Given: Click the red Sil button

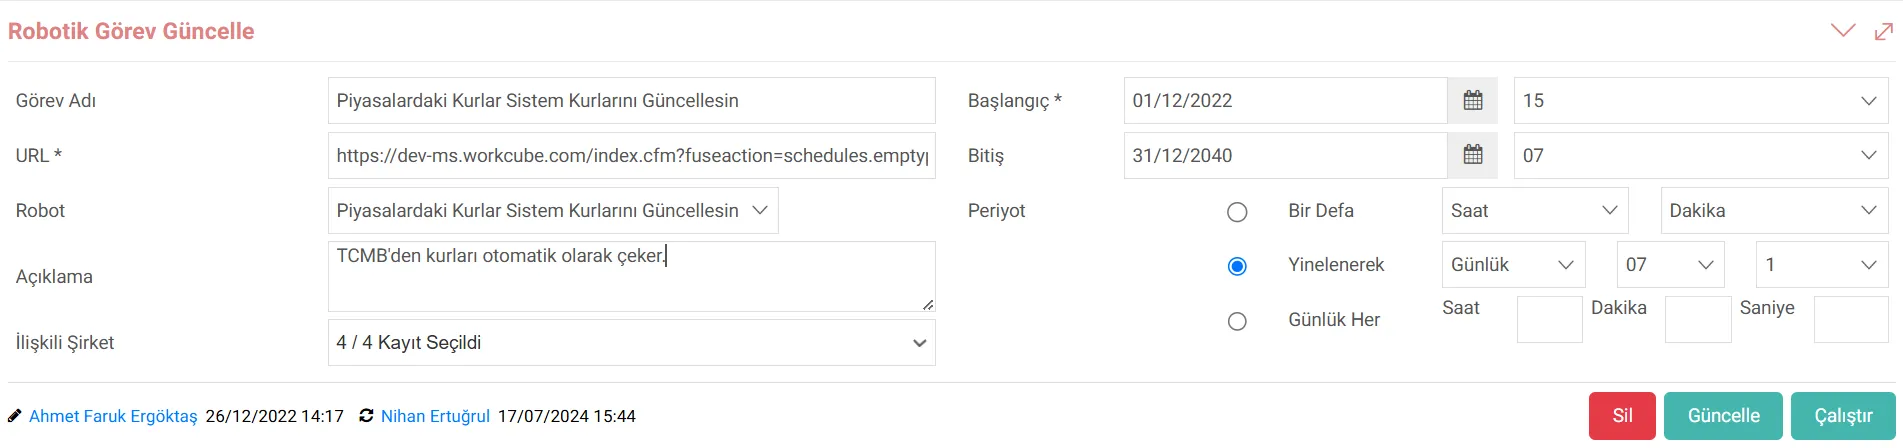Looking at the screenshot, I should pos(1622,416).
